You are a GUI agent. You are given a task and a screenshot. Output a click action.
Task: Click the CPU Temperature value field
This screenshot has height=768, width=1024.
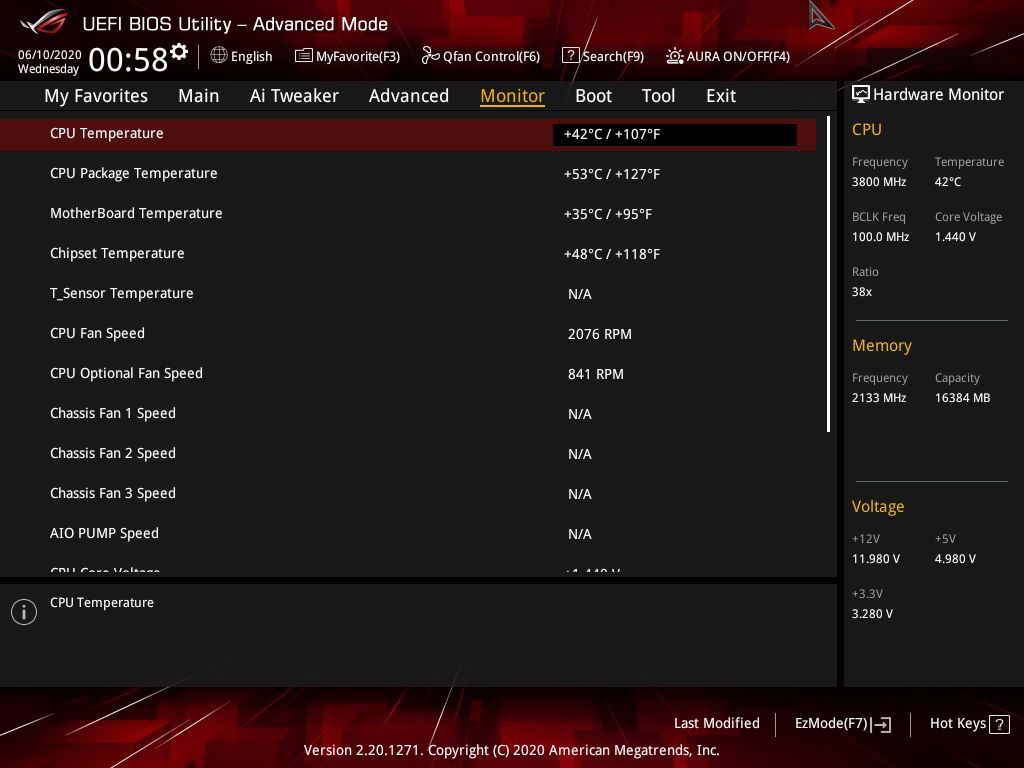(x=675, y=135)
